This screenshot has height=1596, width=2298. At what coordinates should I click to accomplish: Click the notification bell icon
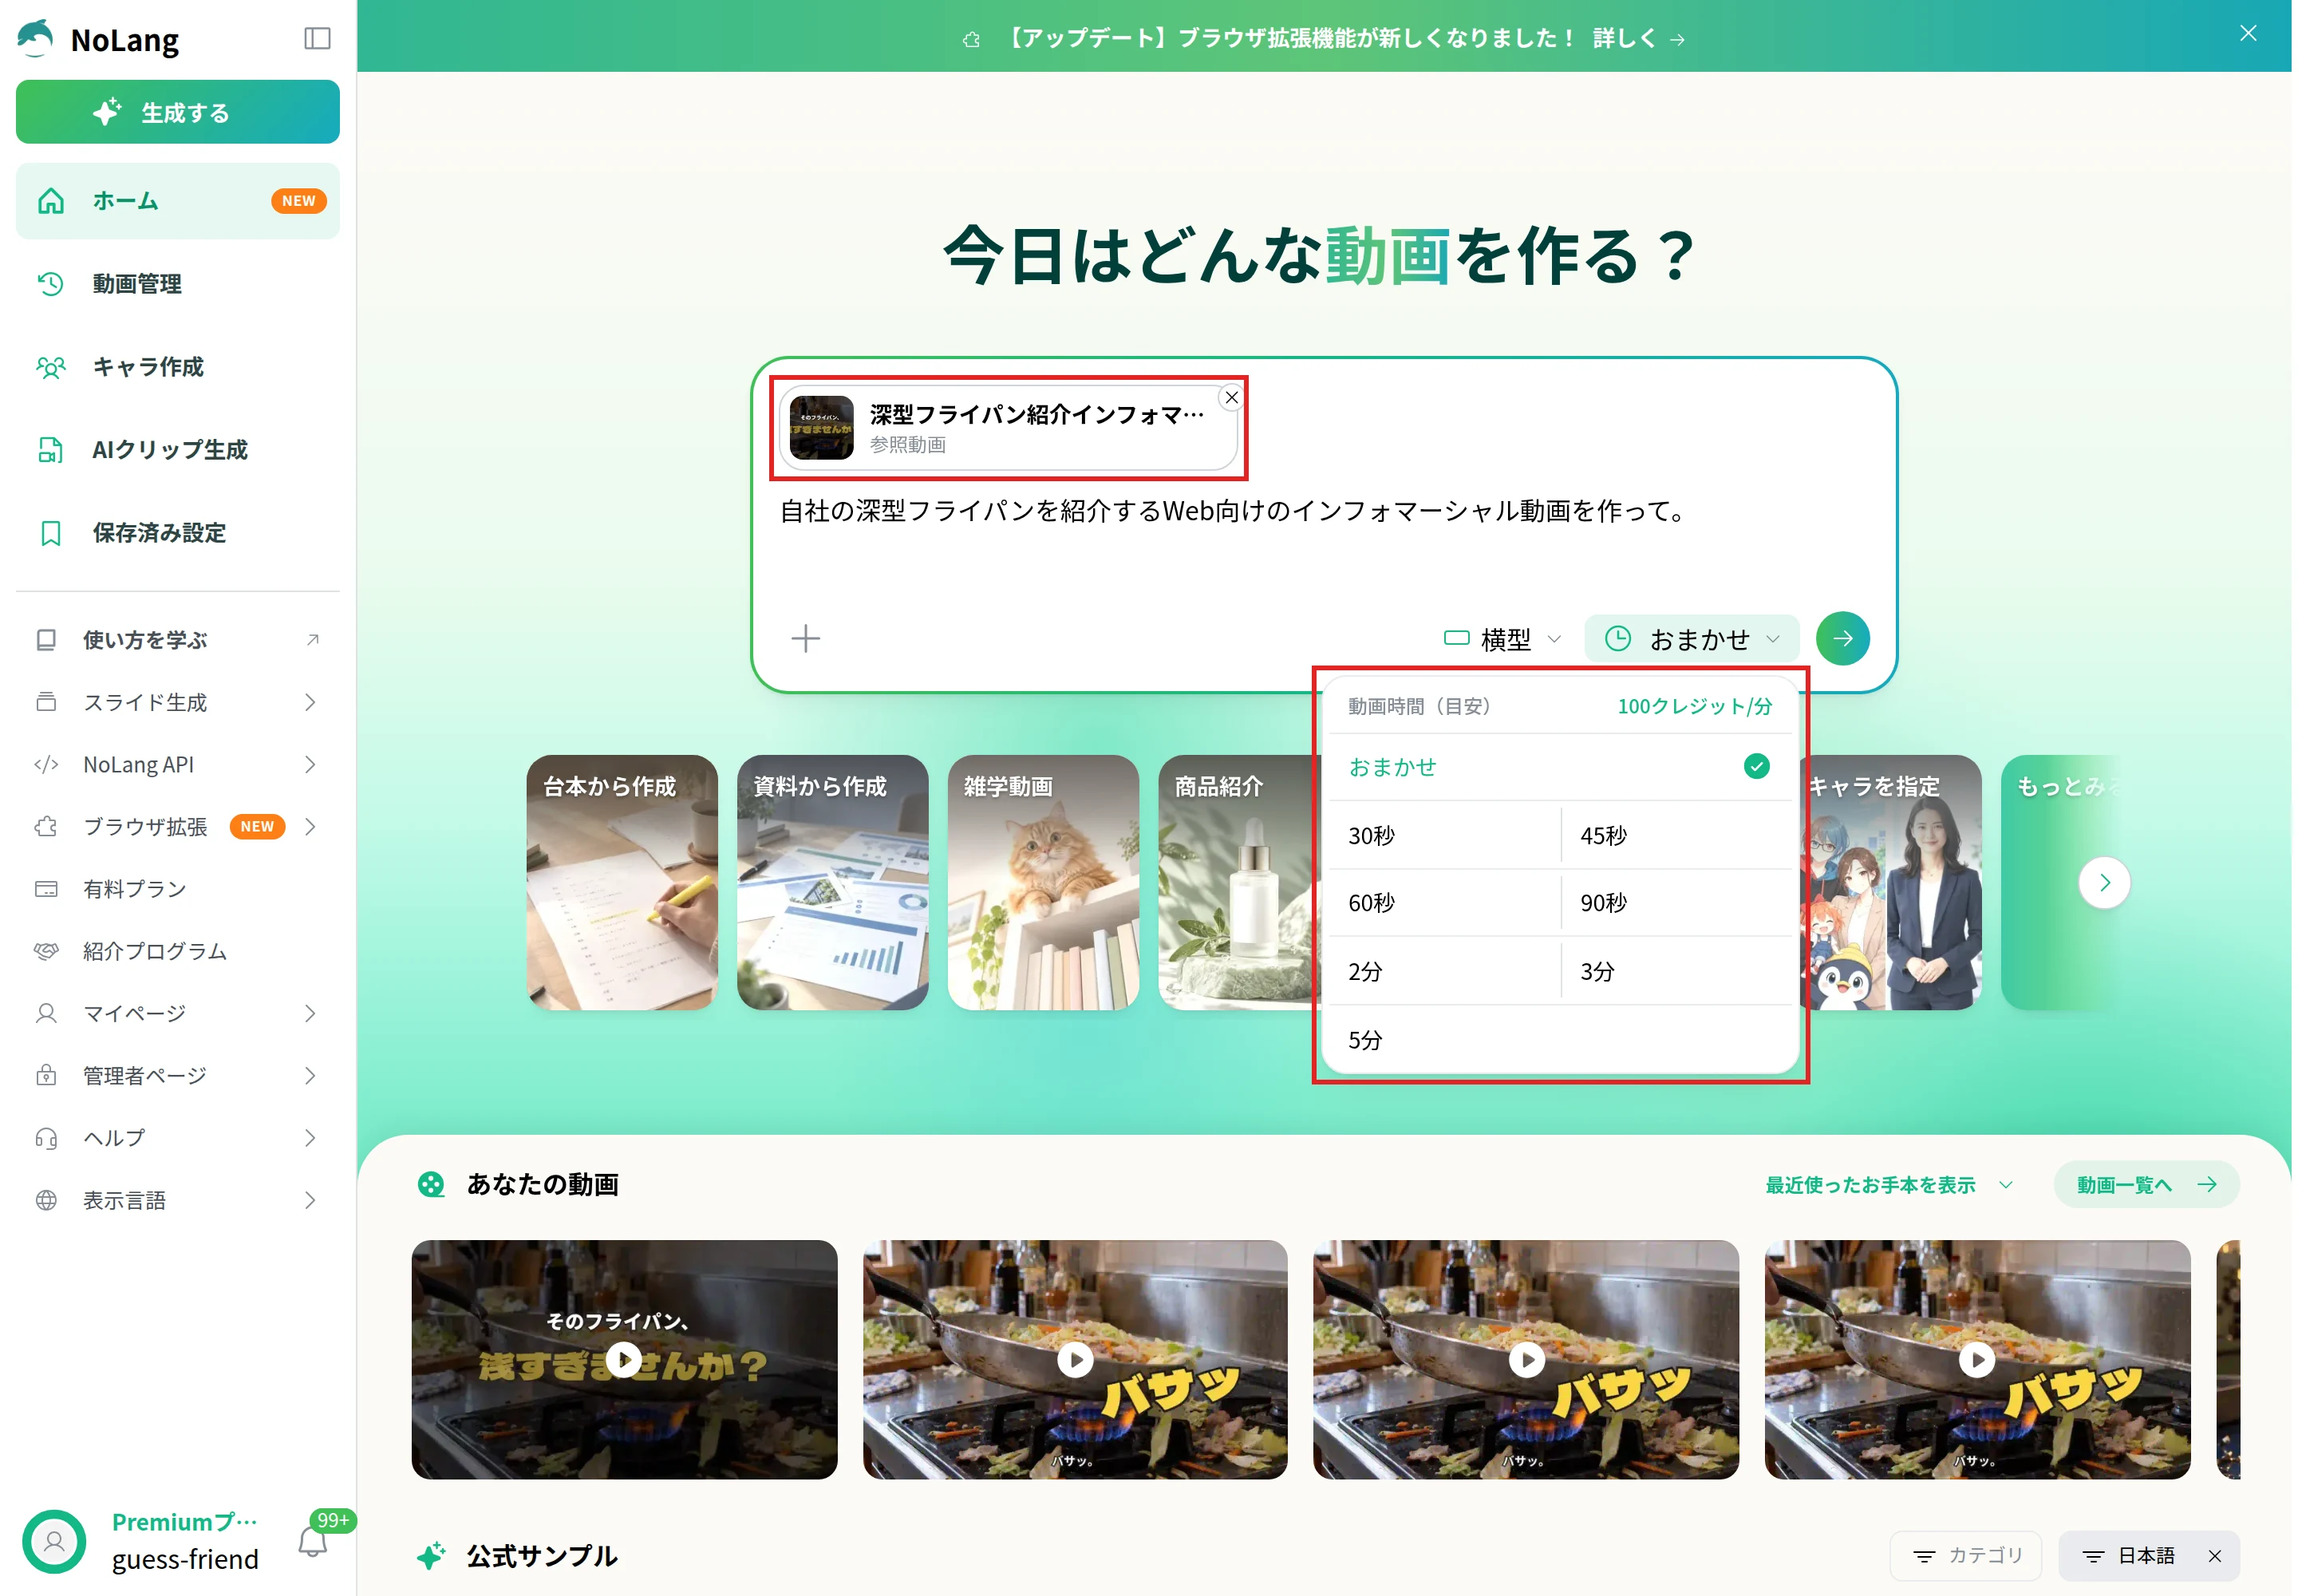(313, 1542)
